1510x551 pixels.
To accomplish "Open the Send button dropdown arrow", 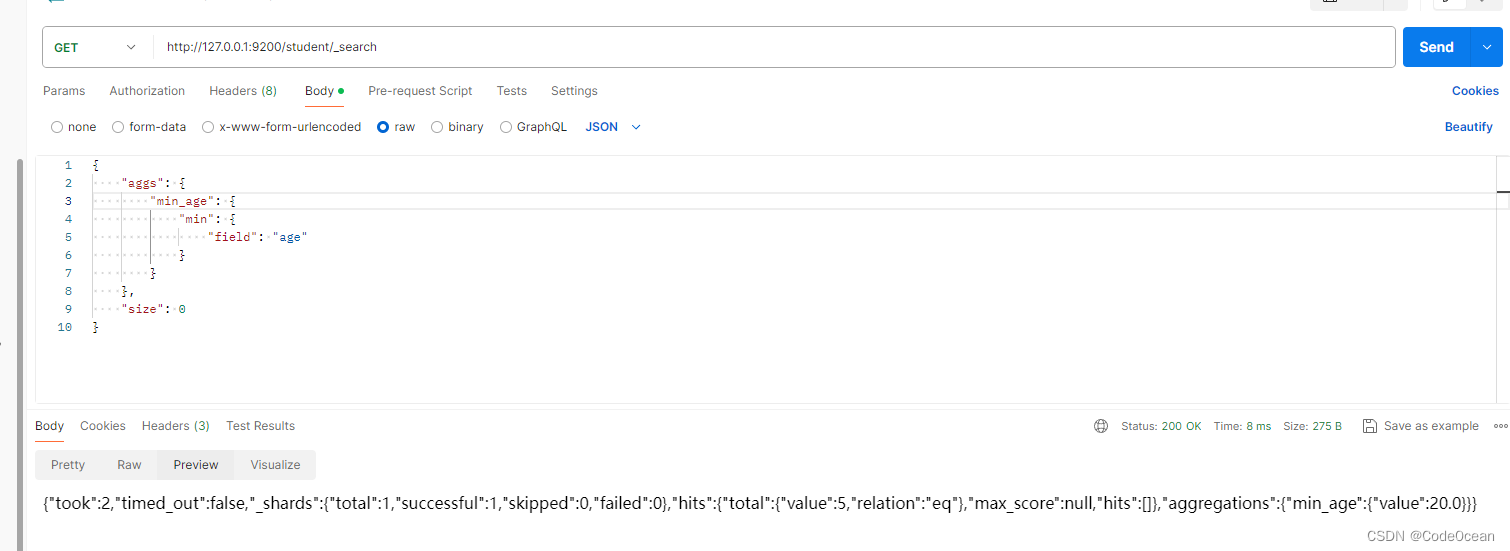I will point(1486,47).
